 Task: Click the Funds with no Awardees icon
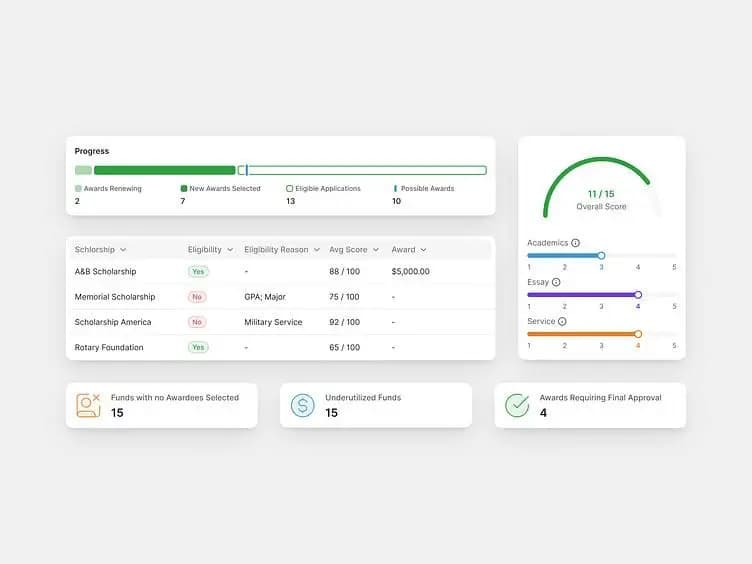(x=88, y=405)
